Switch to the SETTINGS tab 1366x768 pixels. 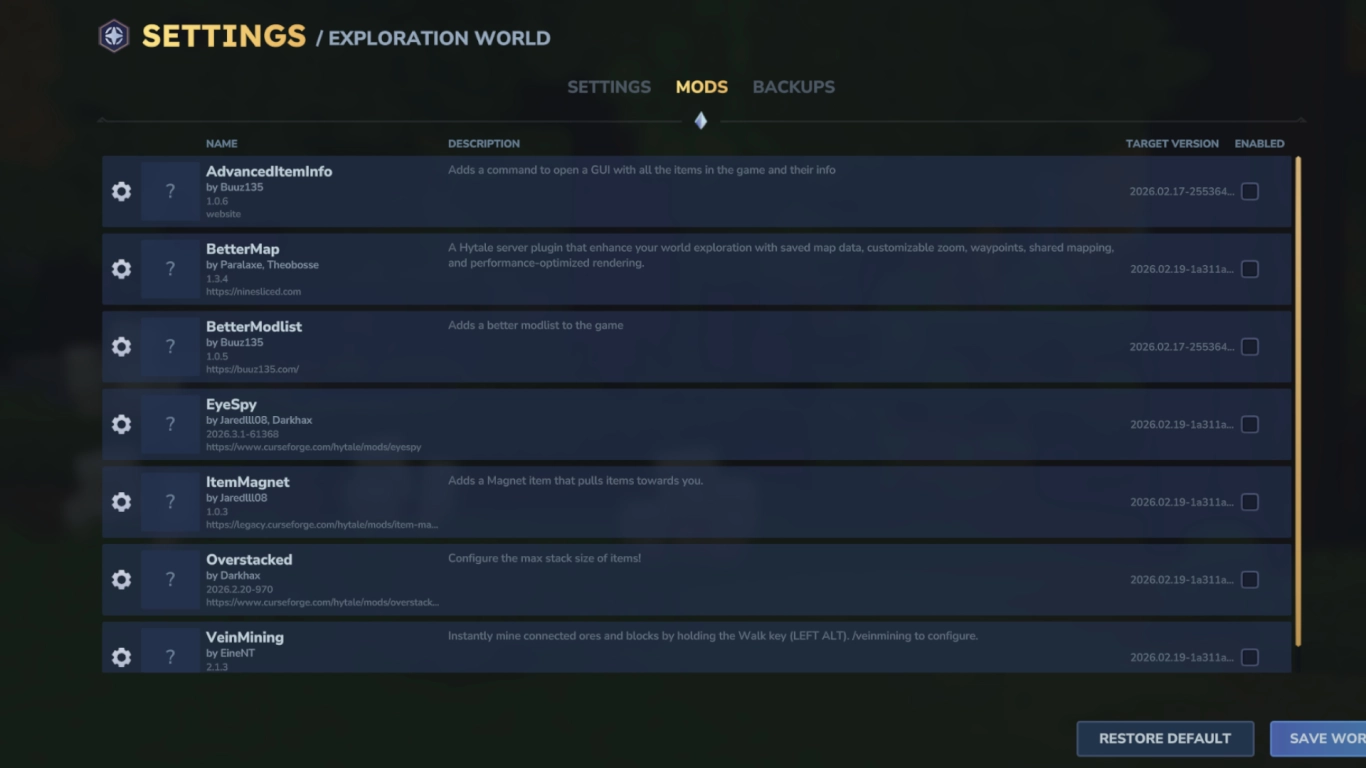pyautogui.click(x=609, y=87)
